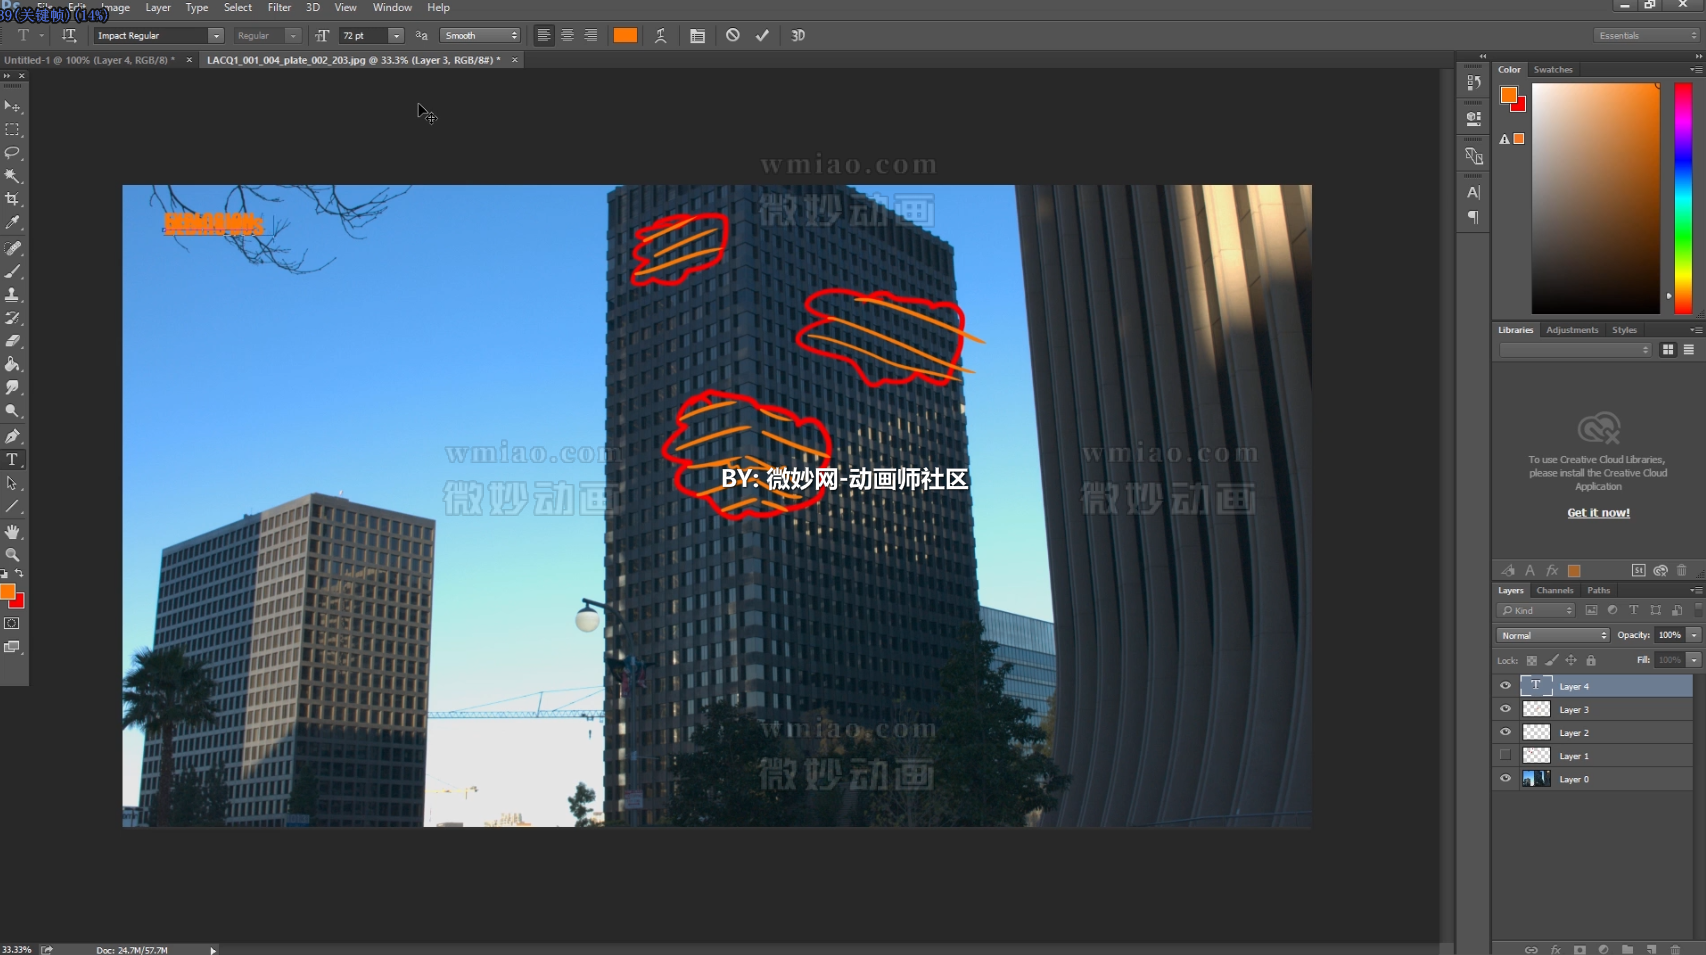
Task: Hide Layer 4 visibility eye
Action: click(1505, 686)
